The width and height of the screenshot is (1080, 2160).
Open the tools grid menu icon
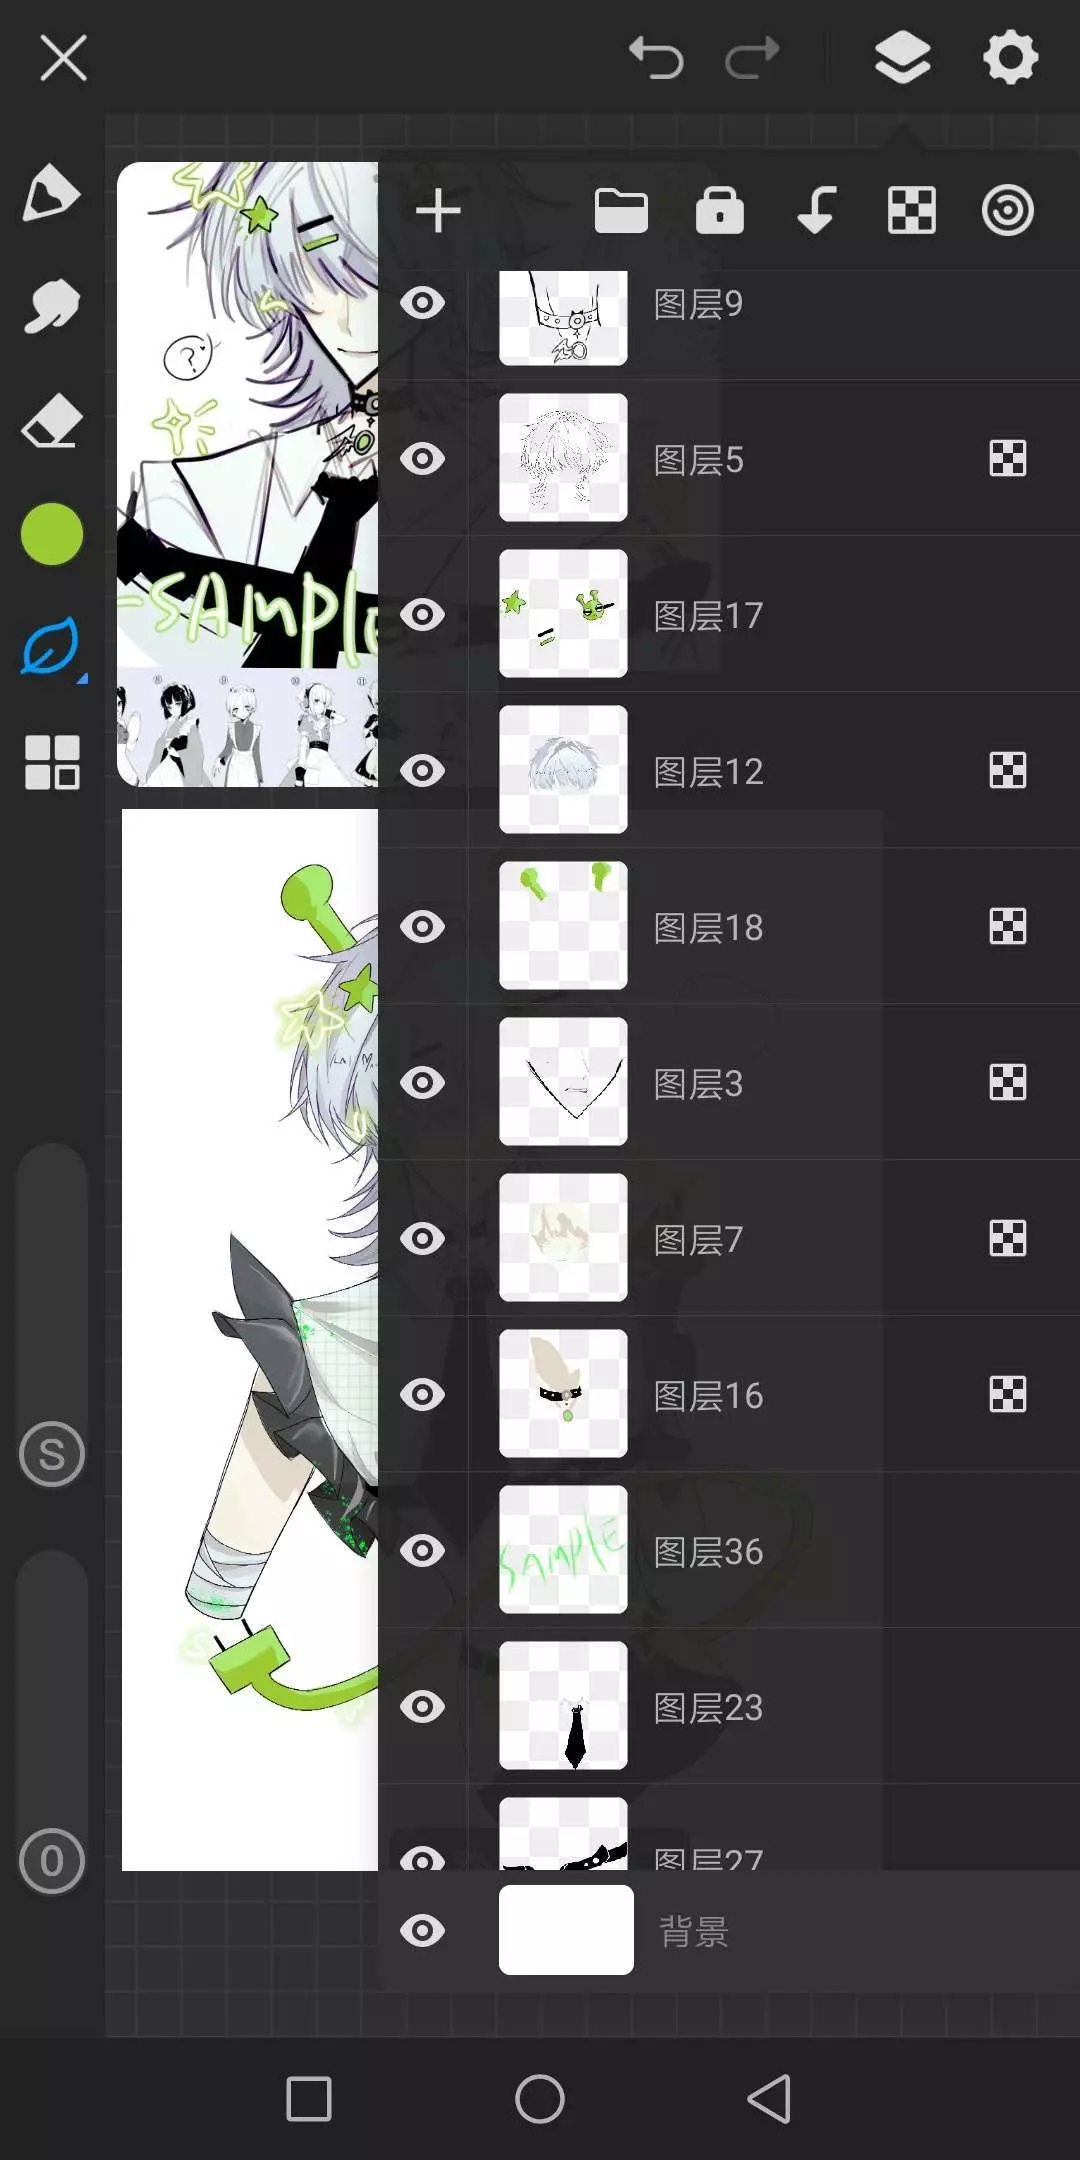tap(51, 762)
